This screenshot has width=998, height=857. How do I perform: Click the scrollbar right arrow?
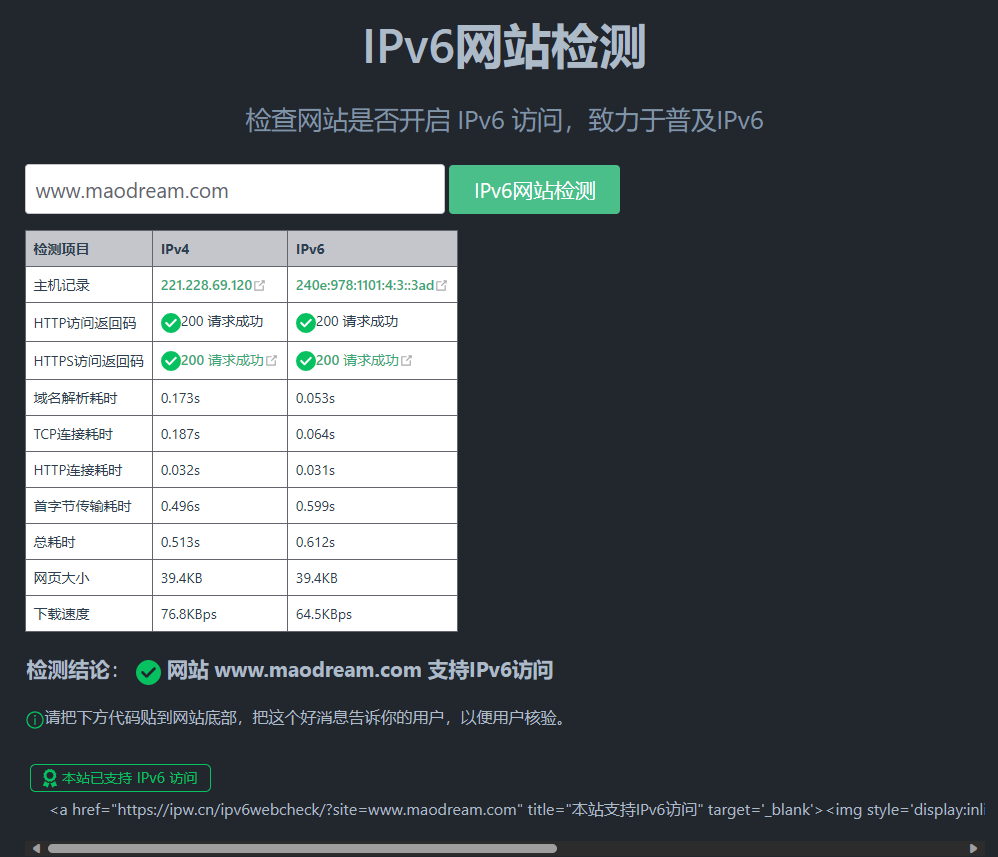pos(973,848)
